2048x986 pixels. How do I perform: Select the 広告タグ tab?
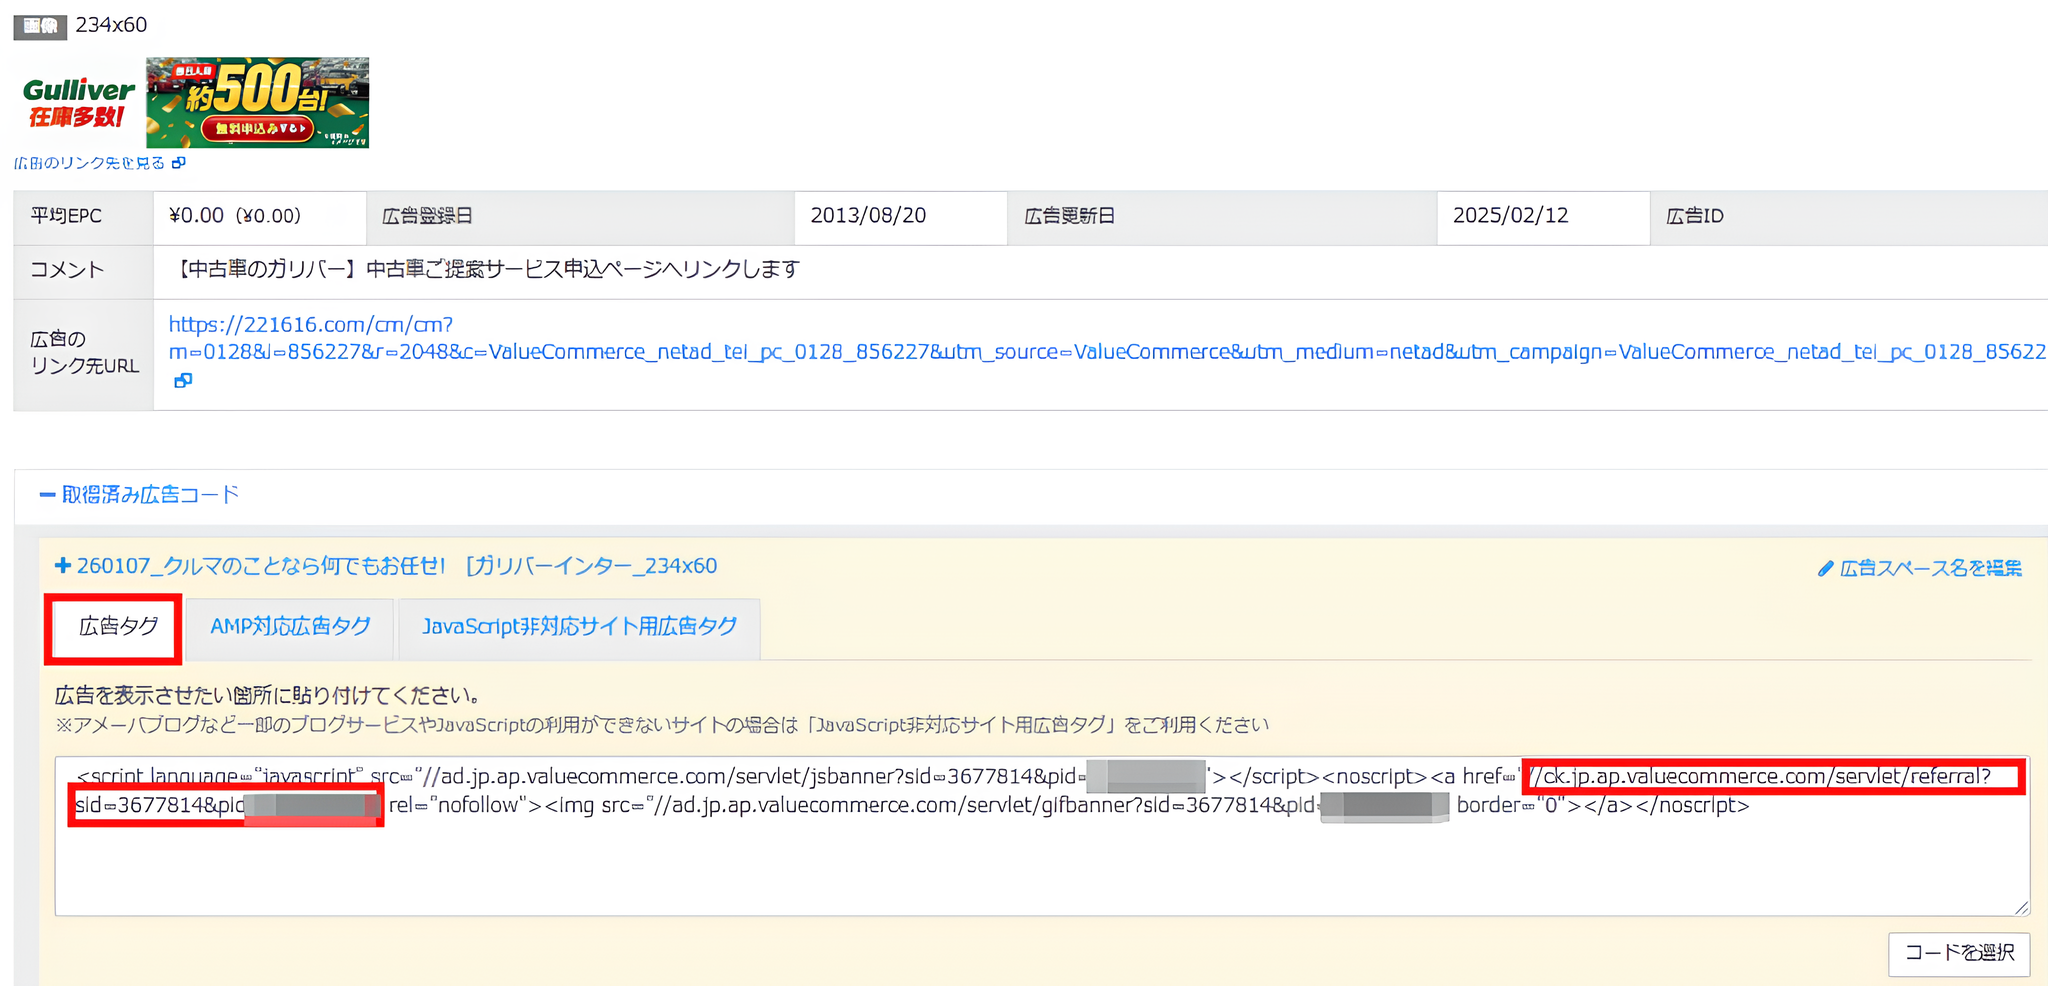pos(117,627)
